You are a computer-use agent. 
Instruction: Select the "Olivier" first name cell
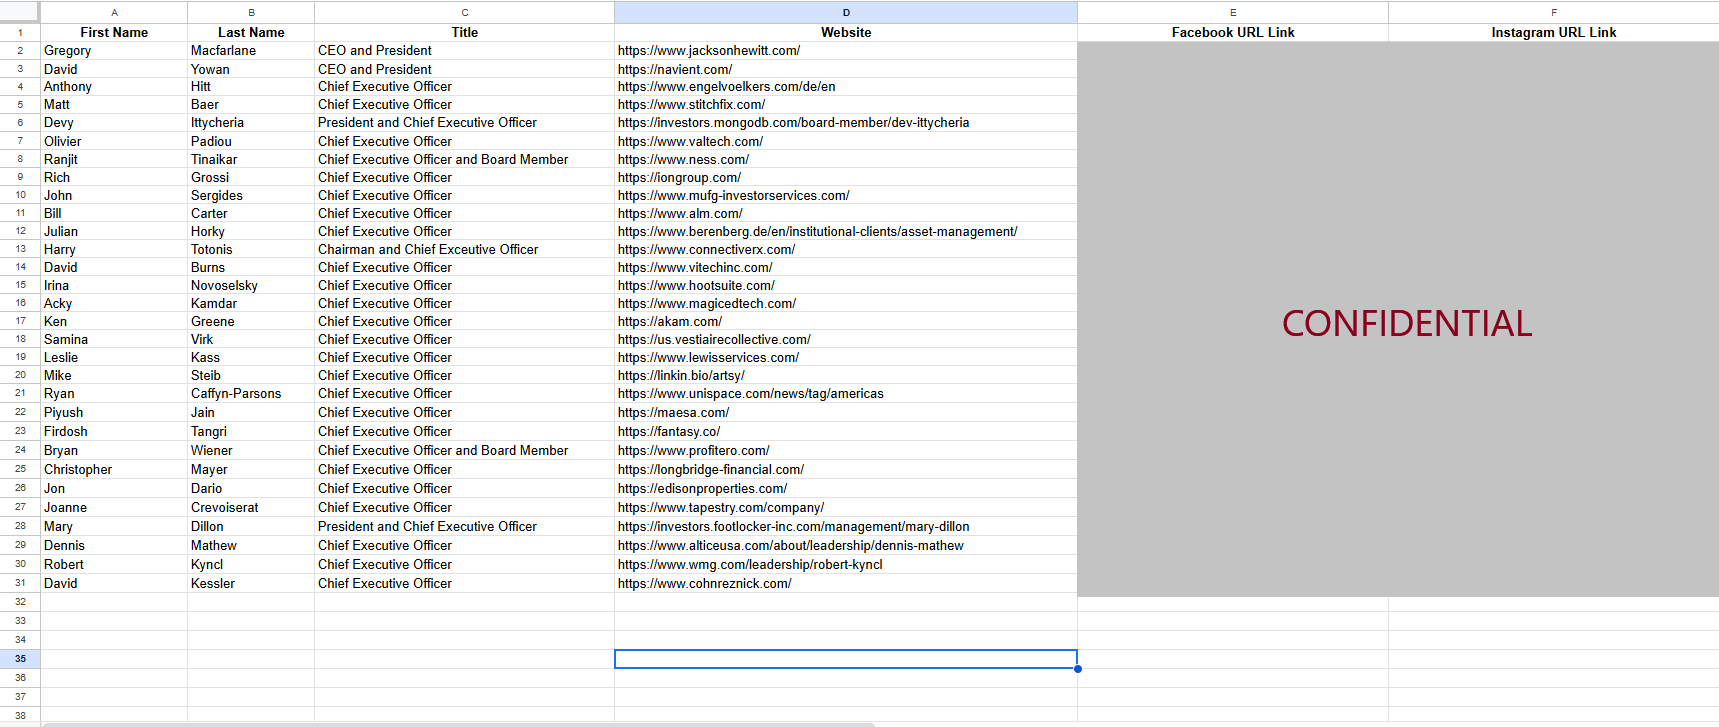(114, 141)
